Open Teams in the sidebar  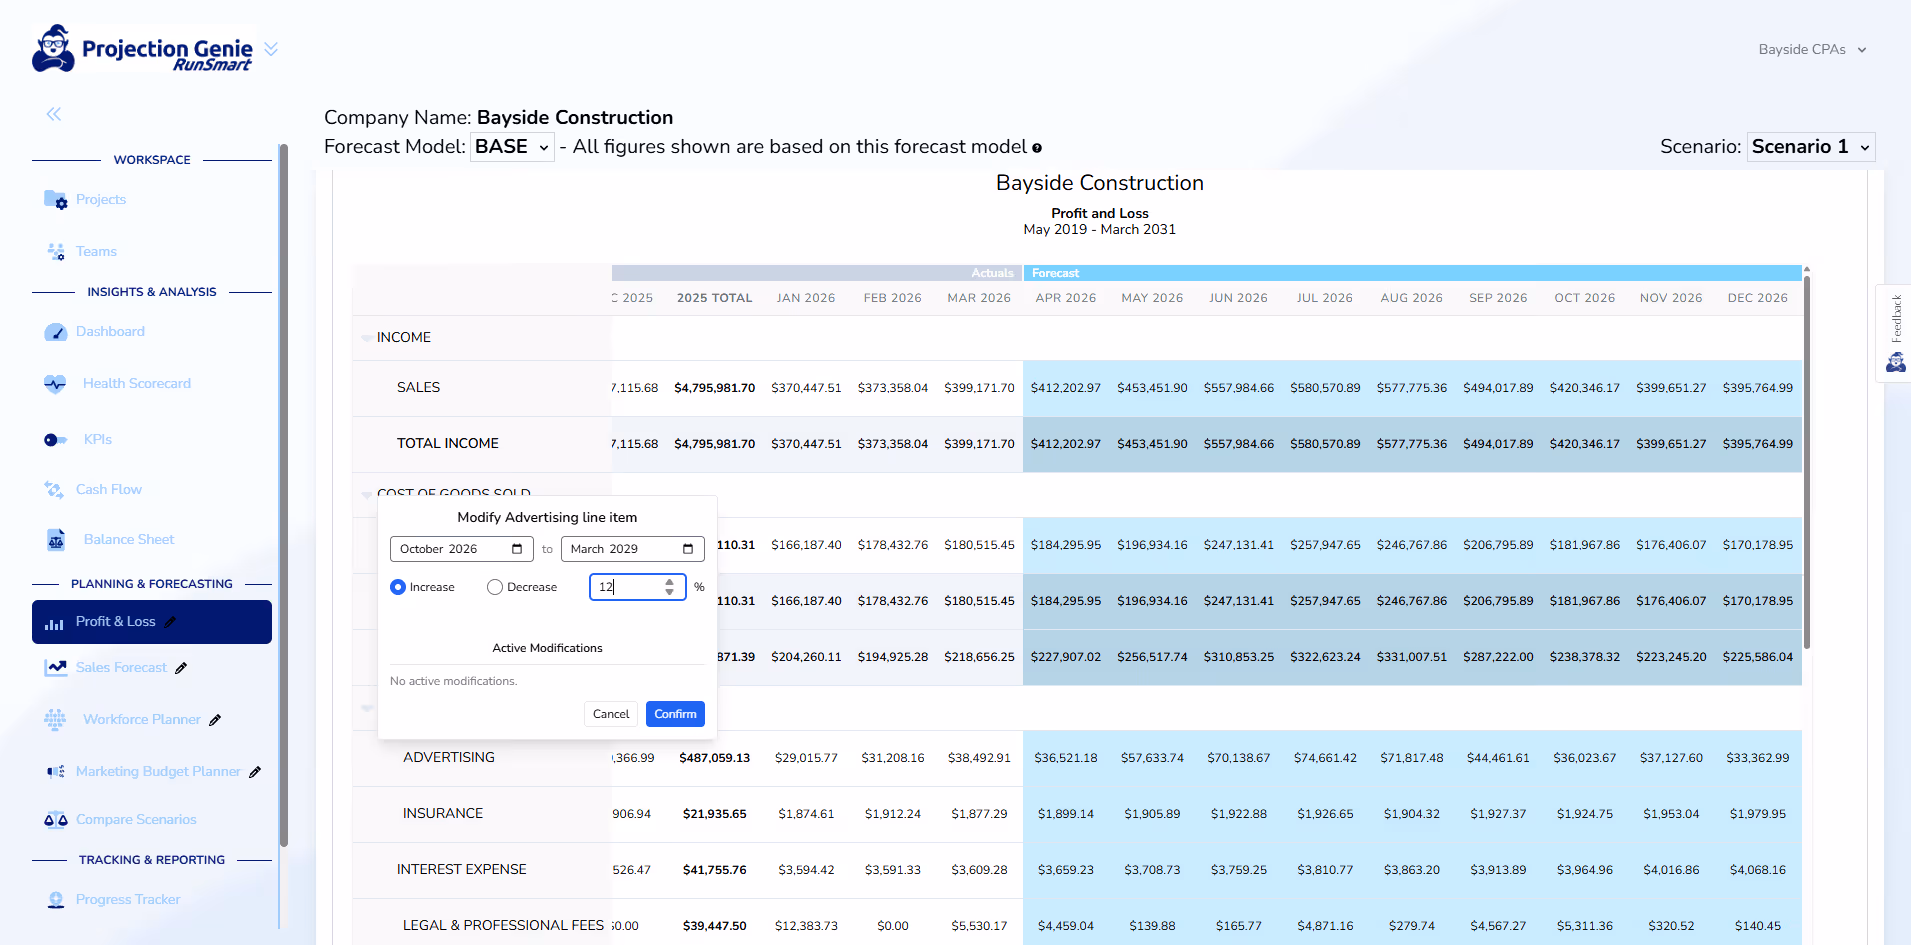(x=96, y=251)
